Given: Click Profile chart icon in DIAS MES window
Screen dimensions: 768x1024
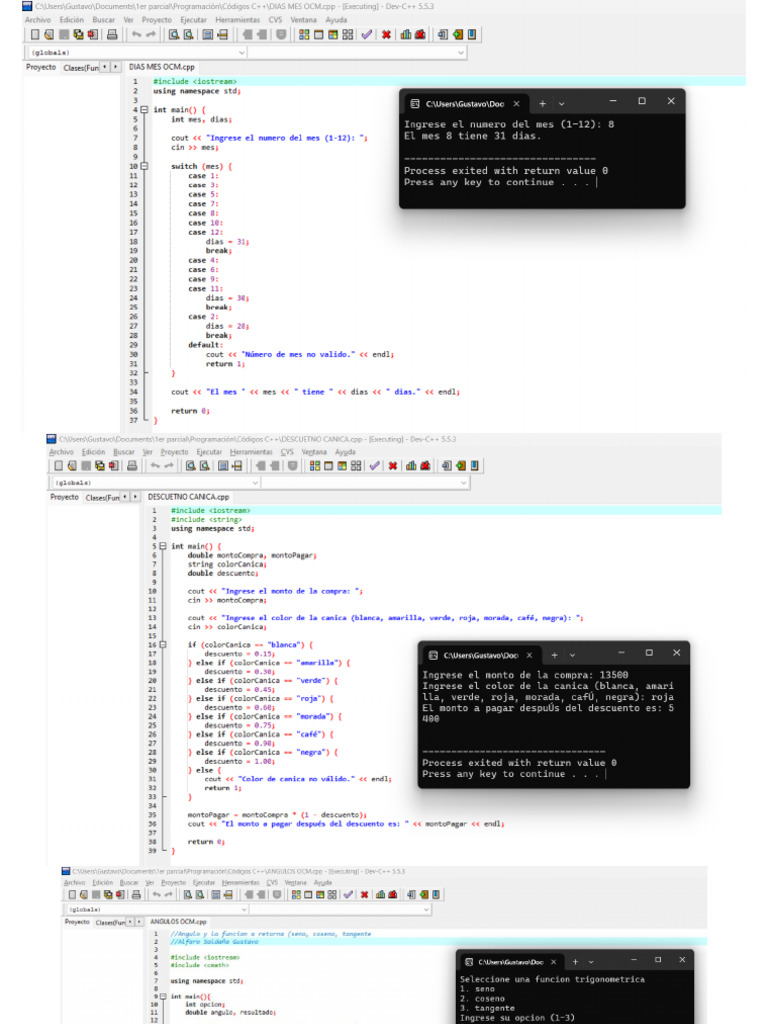Looking at the screenshot, I should 406,35.
